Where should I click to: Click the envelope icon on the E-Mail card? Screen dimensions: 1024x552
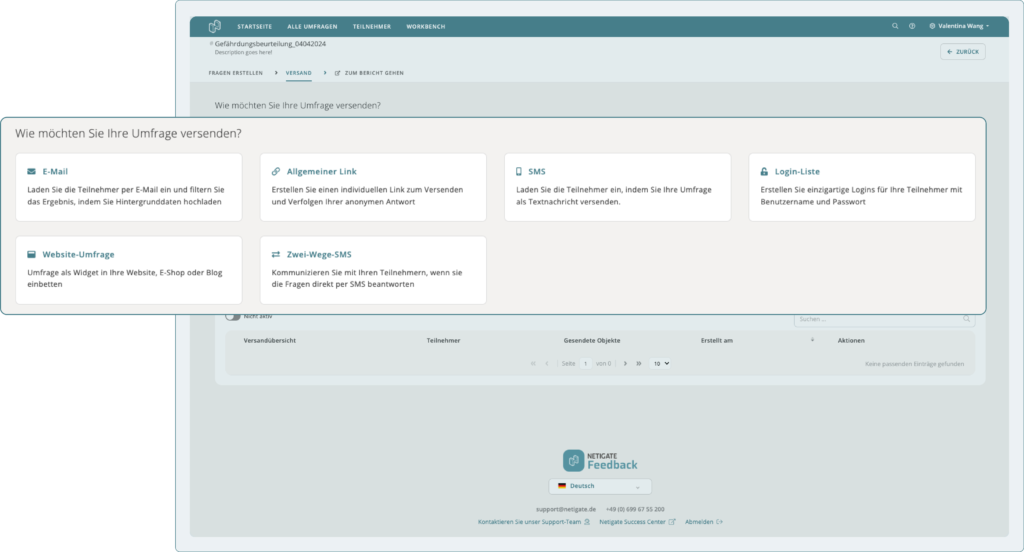pyautogui.click(x=31, y=171)
